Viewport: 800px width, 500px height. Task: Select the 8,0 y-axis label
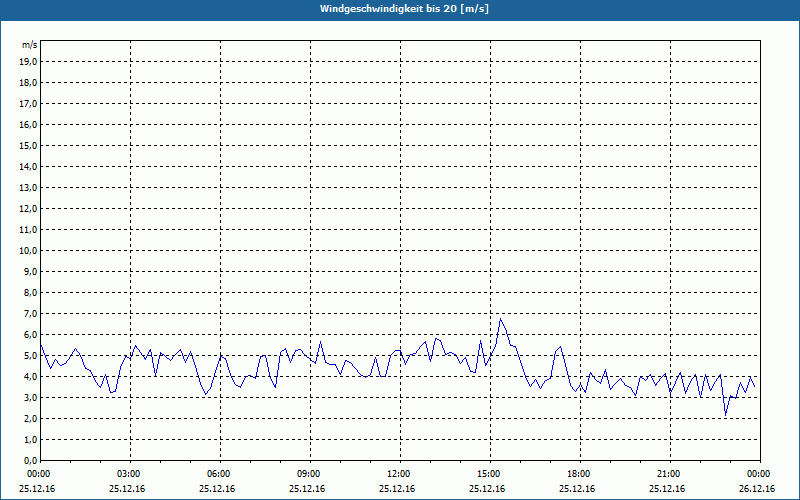point(30,293)
